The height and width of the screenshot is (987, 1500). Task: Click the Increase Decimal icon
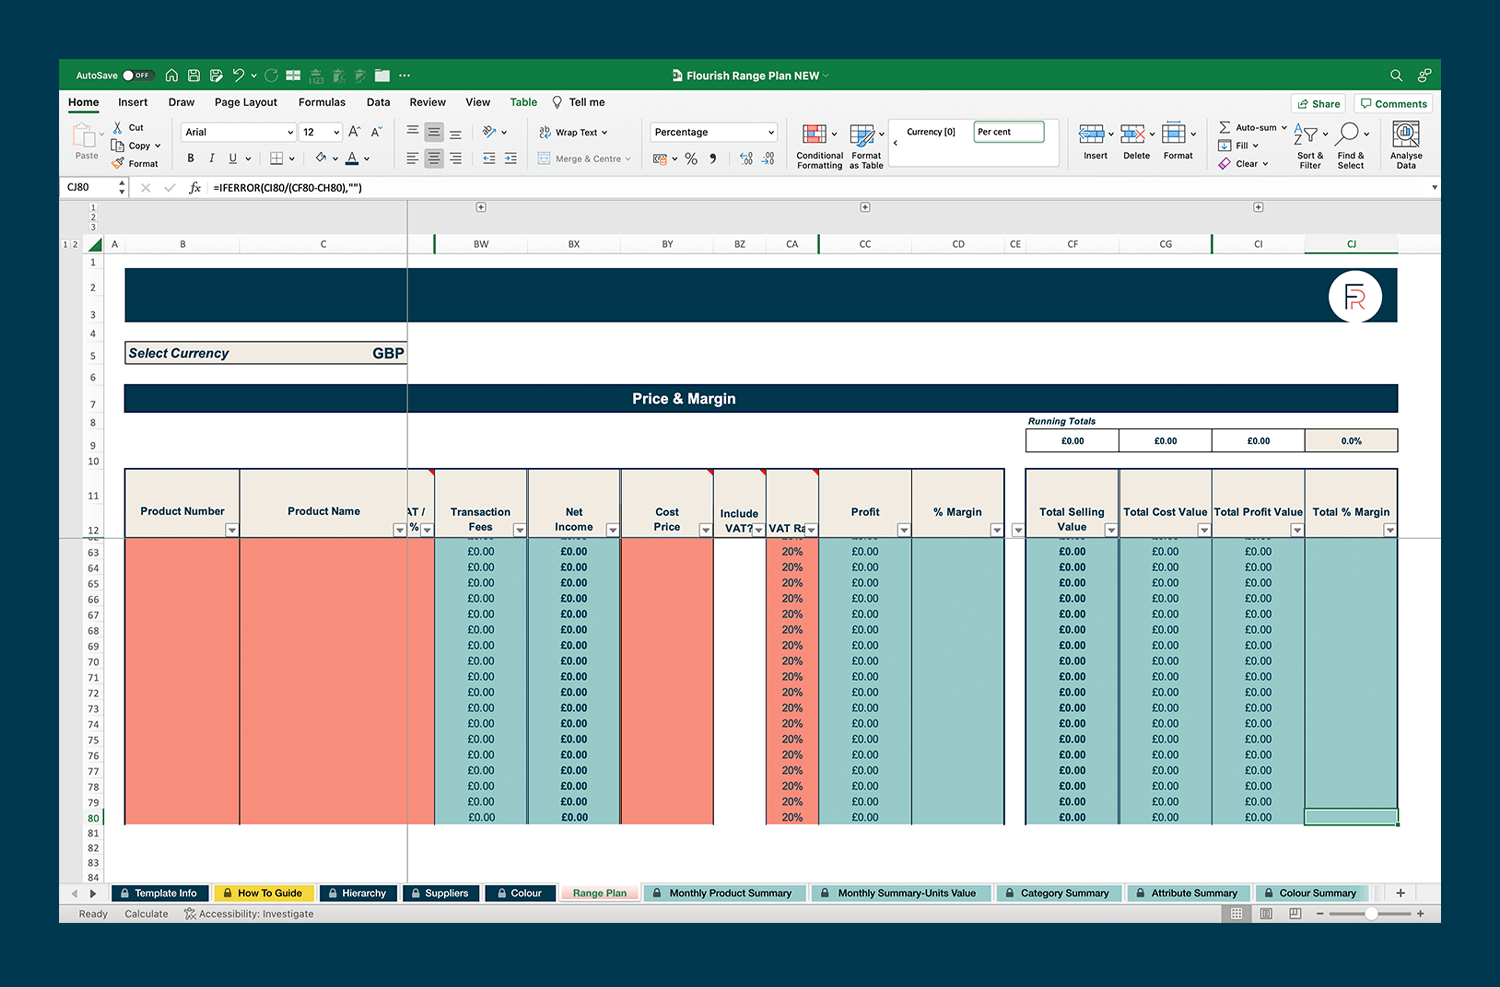point(746,158)
